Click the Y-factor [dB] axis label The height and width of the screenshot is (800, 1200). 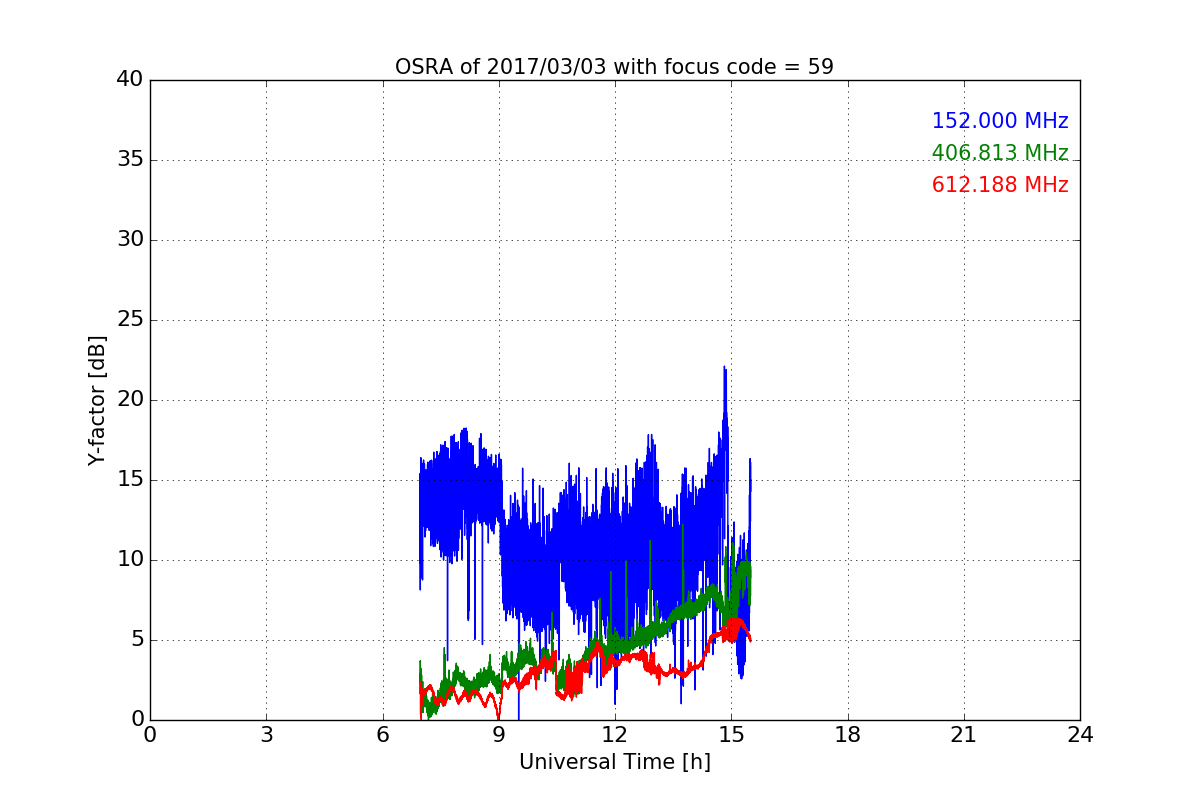pyautogui.click(x=97, y=400)
